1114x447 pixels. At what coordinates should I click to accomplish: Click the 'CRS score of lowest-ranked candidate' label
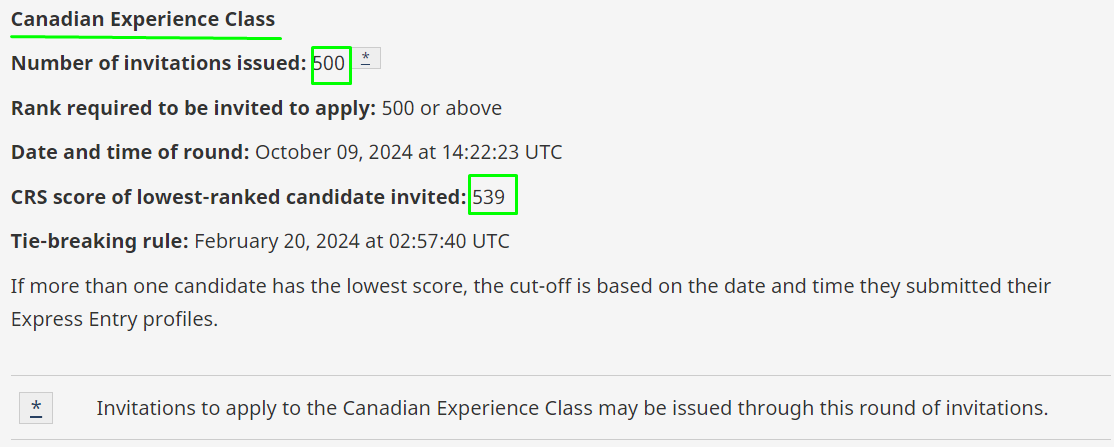pyautogui.click(x=239, y=197)
